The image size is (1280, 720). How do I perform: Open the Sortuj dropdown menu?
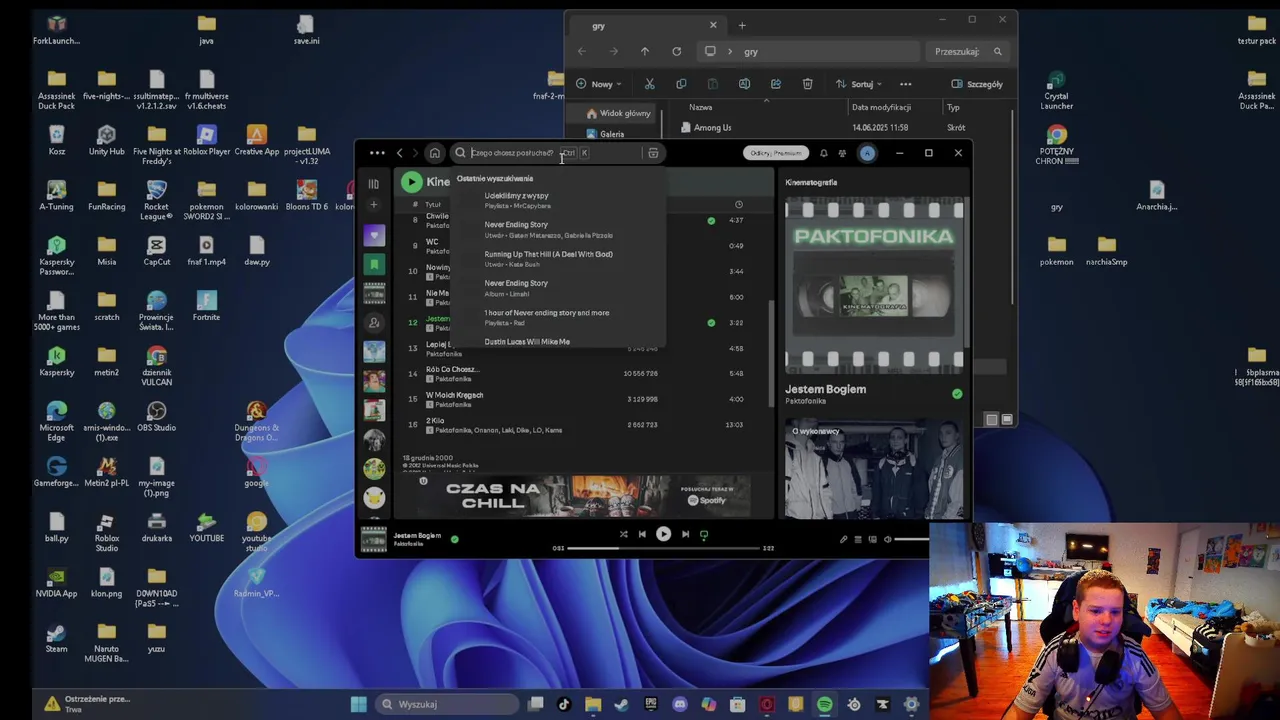coord(860,84)
